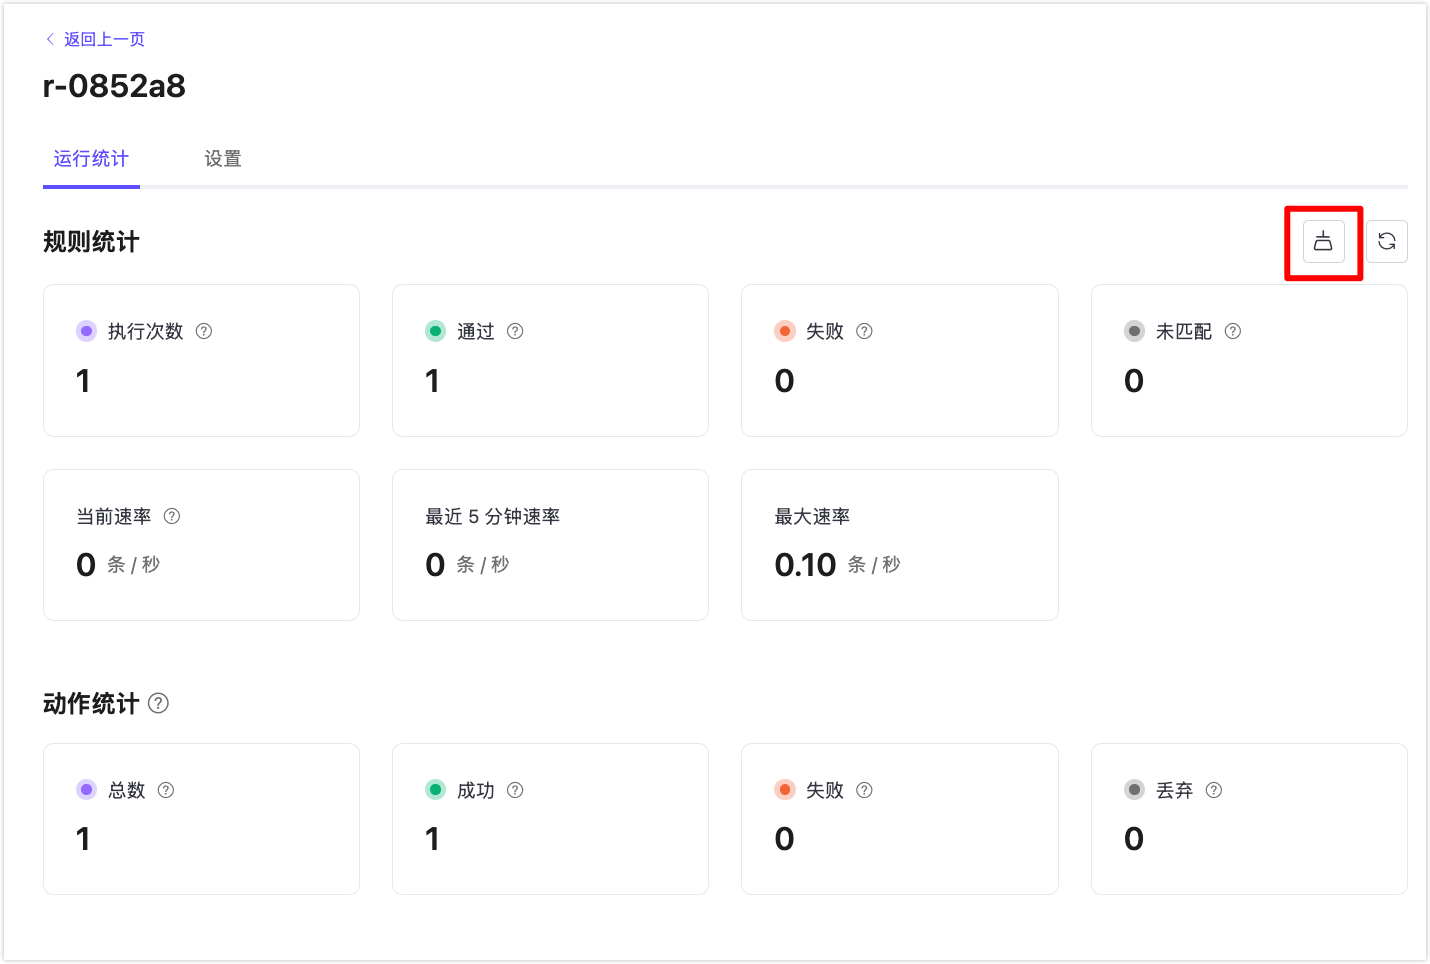This screenshot has height=964, width=1430.
Task: Click the help icon beside 失败 in 规则统计
Action: (866, 331)
